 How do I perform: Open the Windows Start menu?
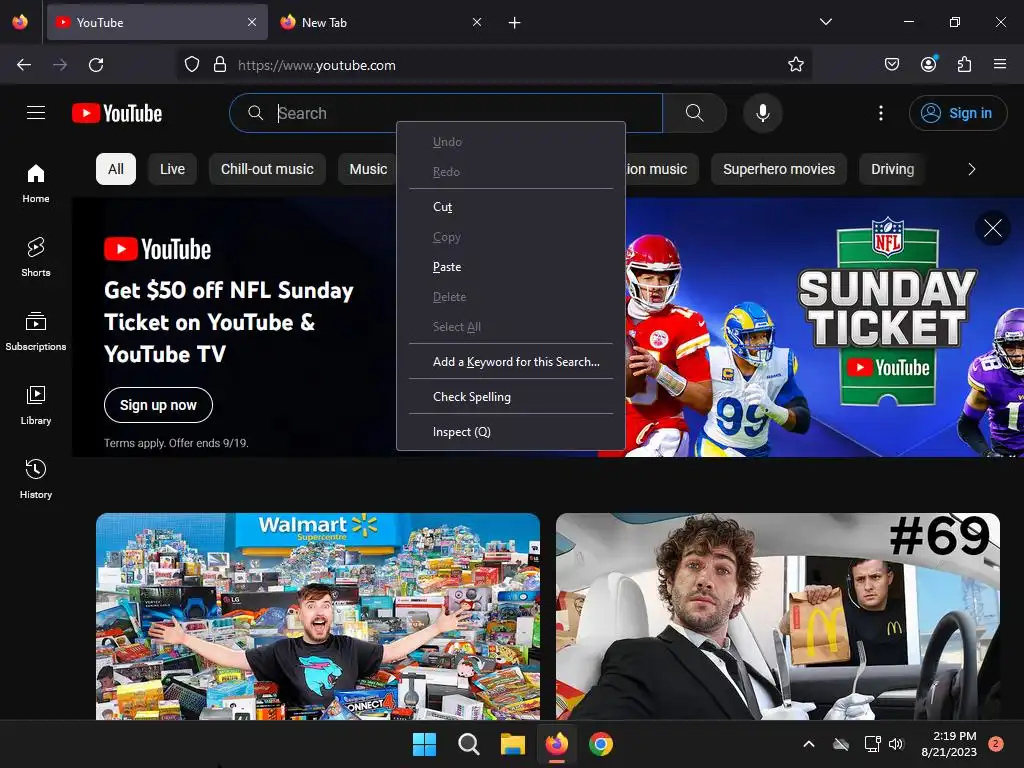pyautogui.click(x=424, y=744)
